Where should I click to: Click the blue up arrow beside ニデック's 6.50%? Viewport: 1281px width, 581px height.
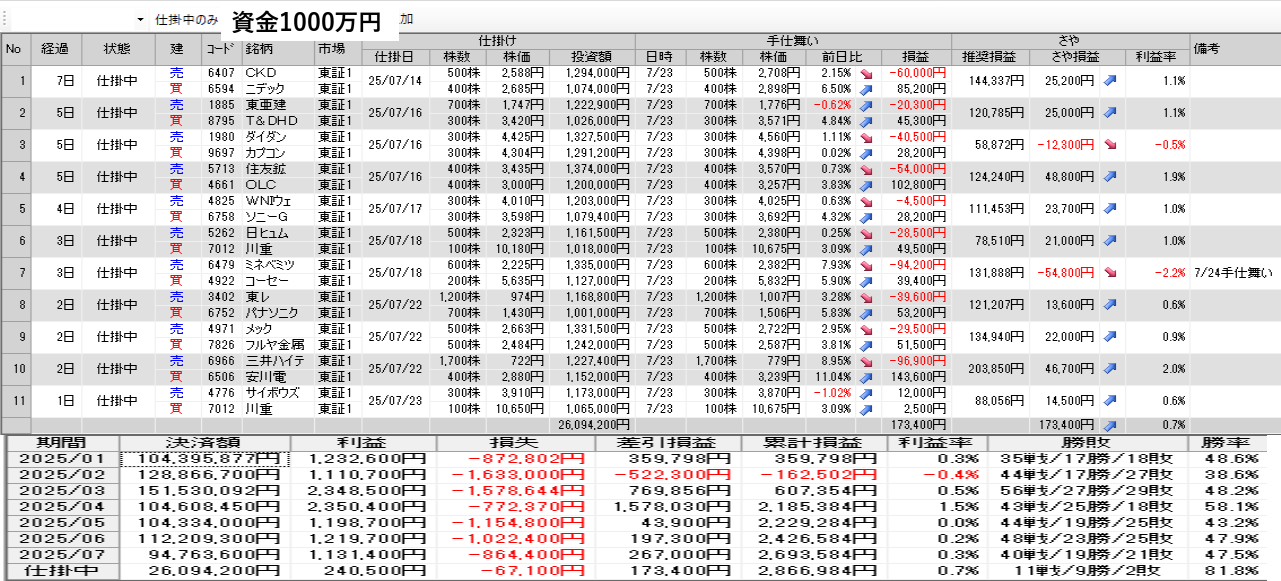(x=864, y=89)
